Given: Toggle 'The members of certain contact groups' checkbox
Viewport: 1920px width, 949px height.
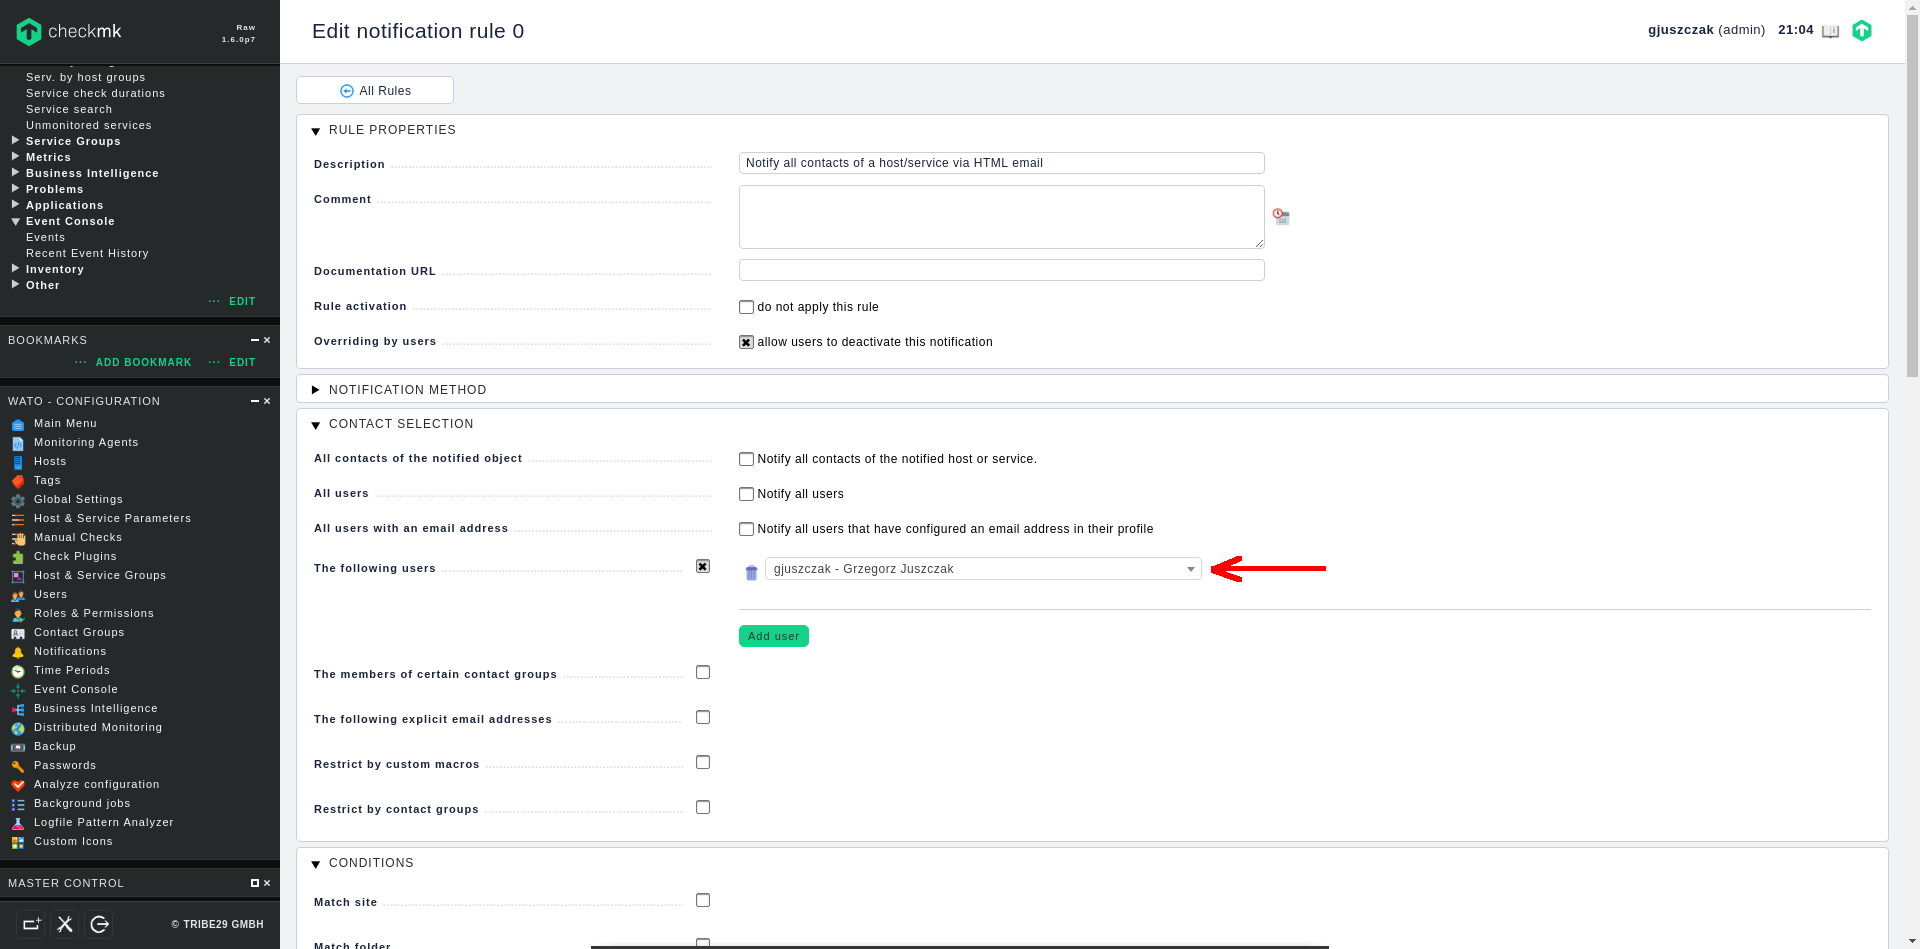Looking at the screenshot, I should 703,673.
